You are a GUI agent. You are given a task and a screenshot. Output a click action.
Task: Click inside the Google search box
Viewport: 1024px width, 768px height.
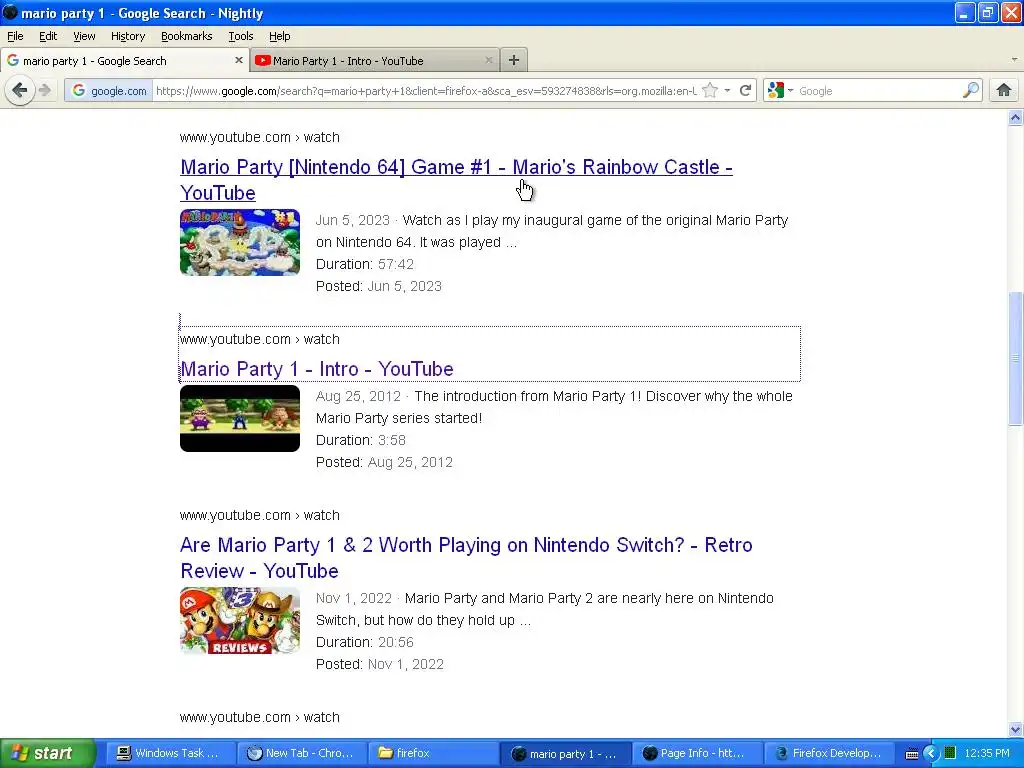point(878,91)
